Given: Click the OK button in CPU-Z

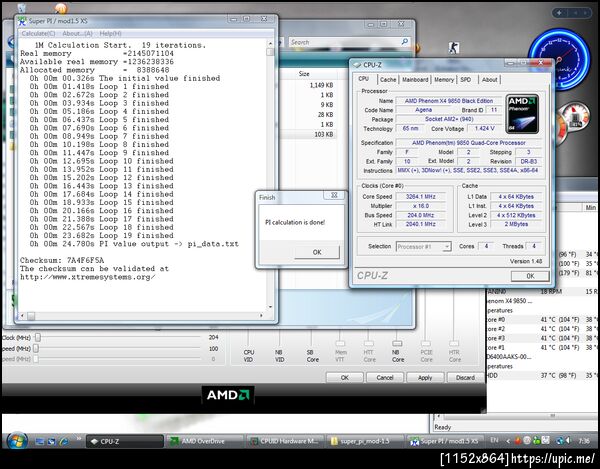Looking at the screenshot, I should point(530,276).
